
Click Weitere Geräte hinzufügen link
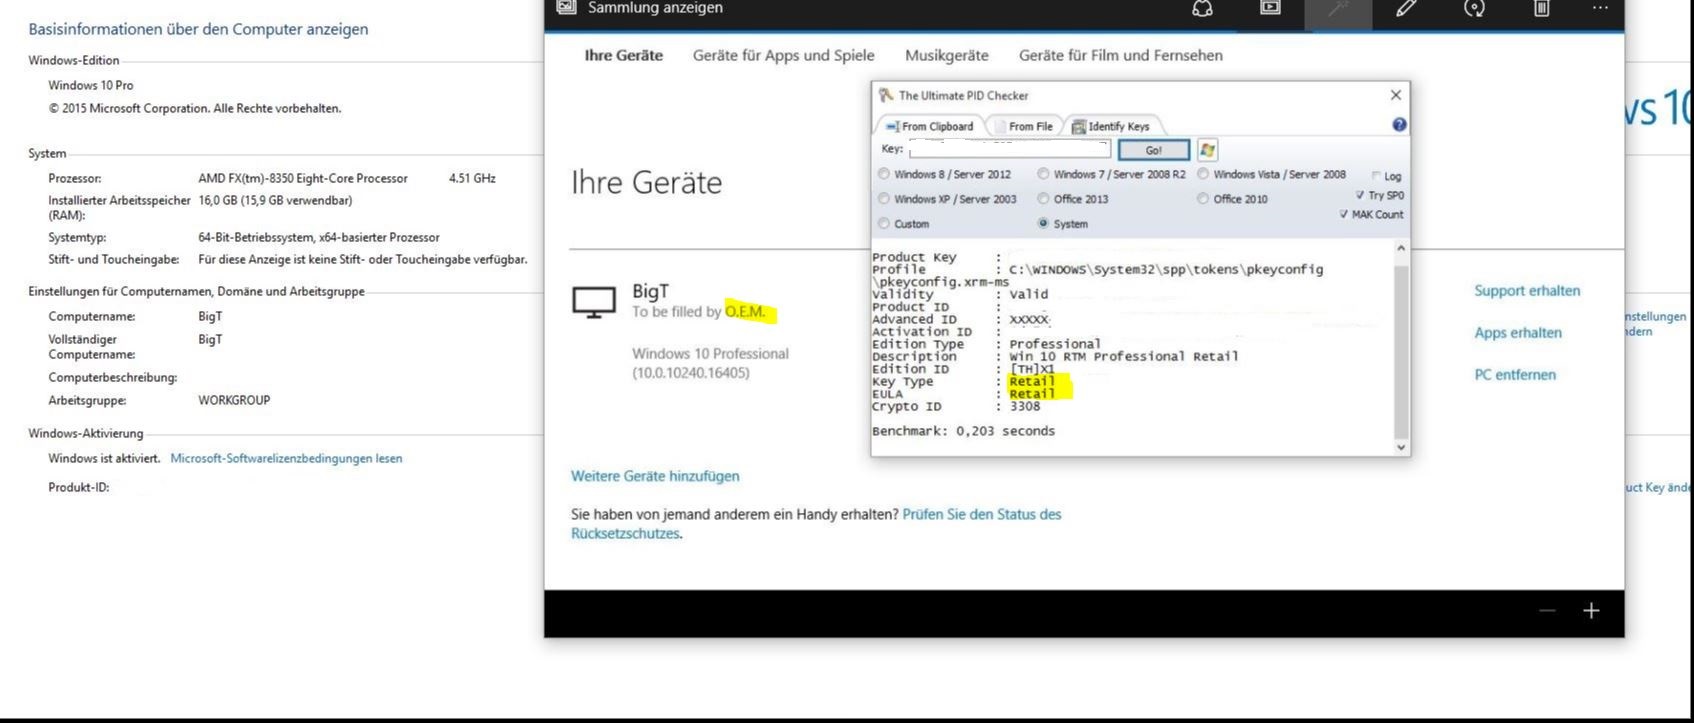click(655, 476)
